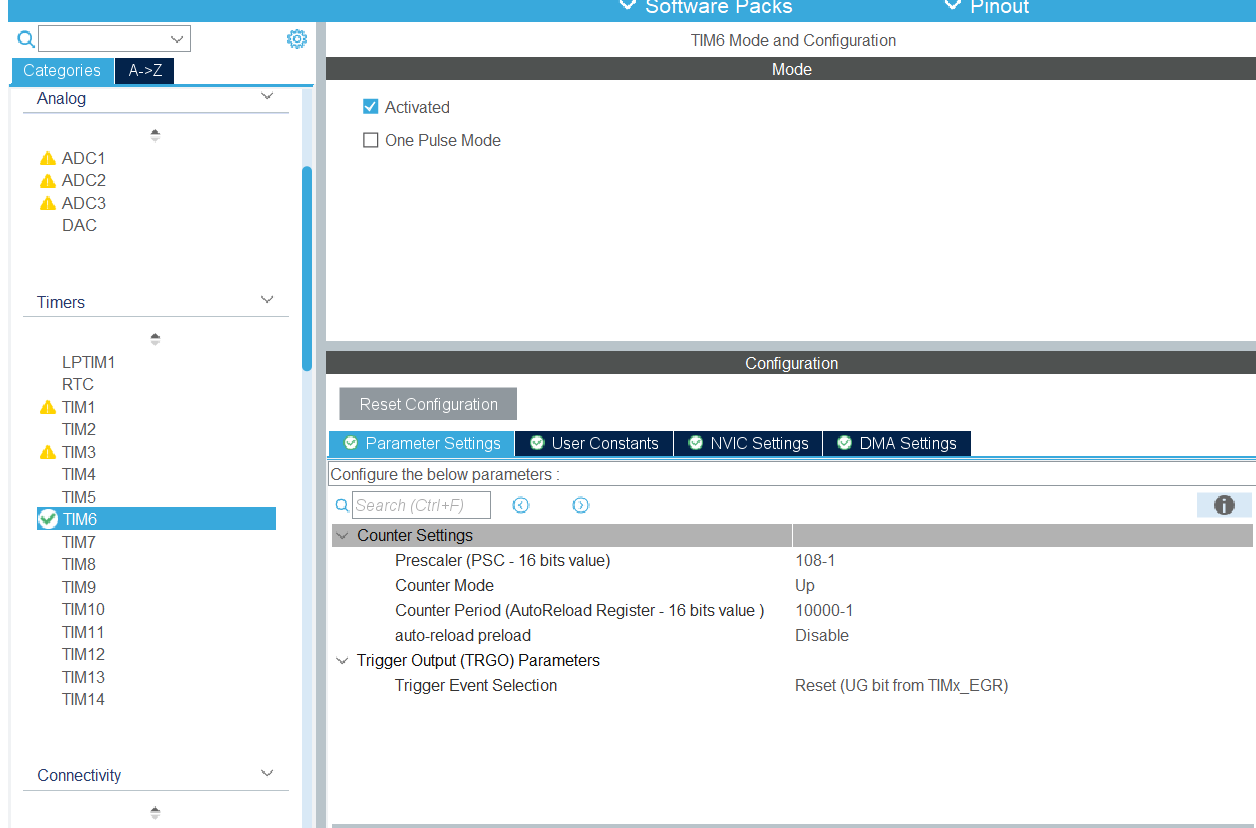
Task: Click the Prescaler value 108-1
Action: (x=815, y=560)
